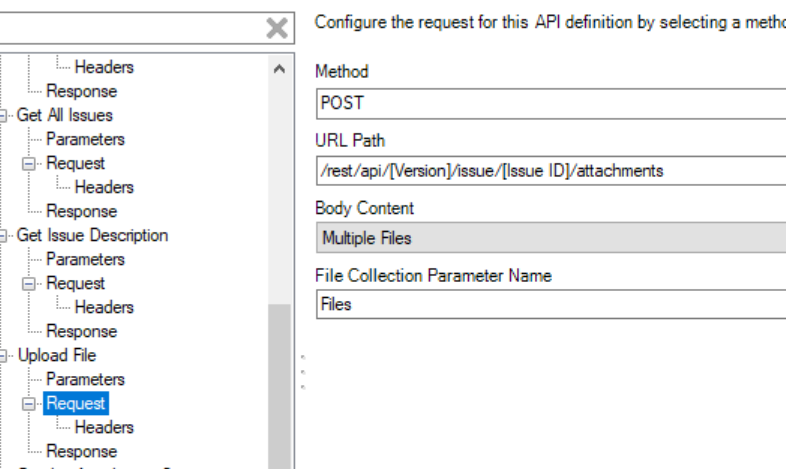The image size is (786, 469).
Task: Open Response under Upload File
Action: click(81, 451)
